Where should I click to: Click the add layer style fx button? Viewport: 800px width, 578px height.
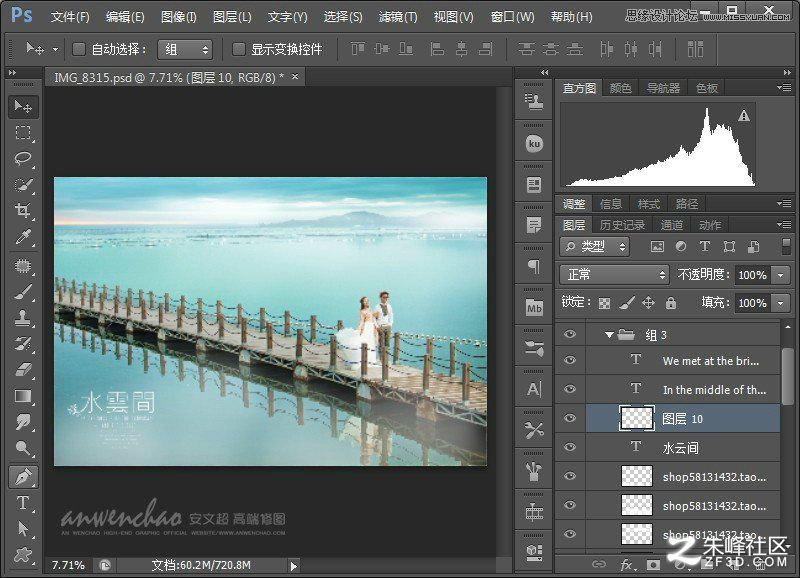click(628, 565)
